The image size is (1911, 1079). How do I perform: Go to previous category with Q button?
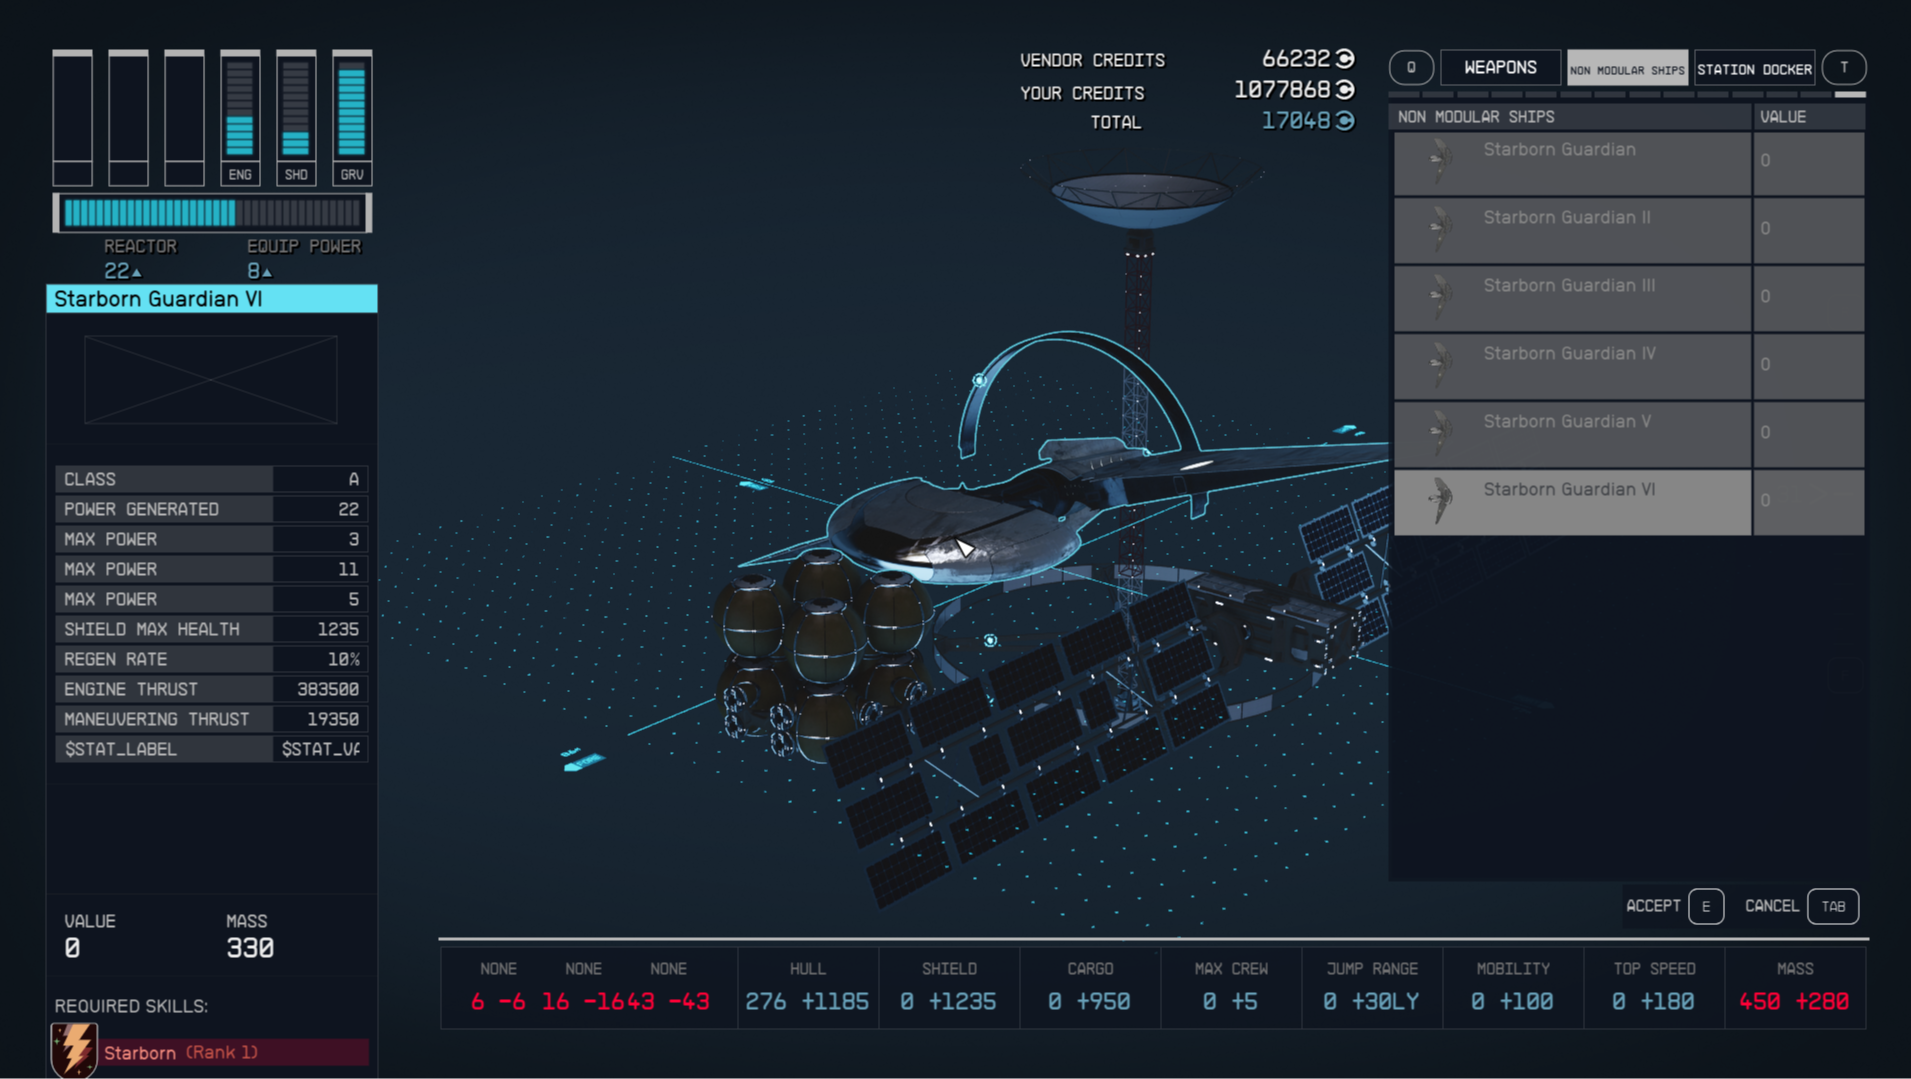pyautogui.click(x=1411, y=67)
